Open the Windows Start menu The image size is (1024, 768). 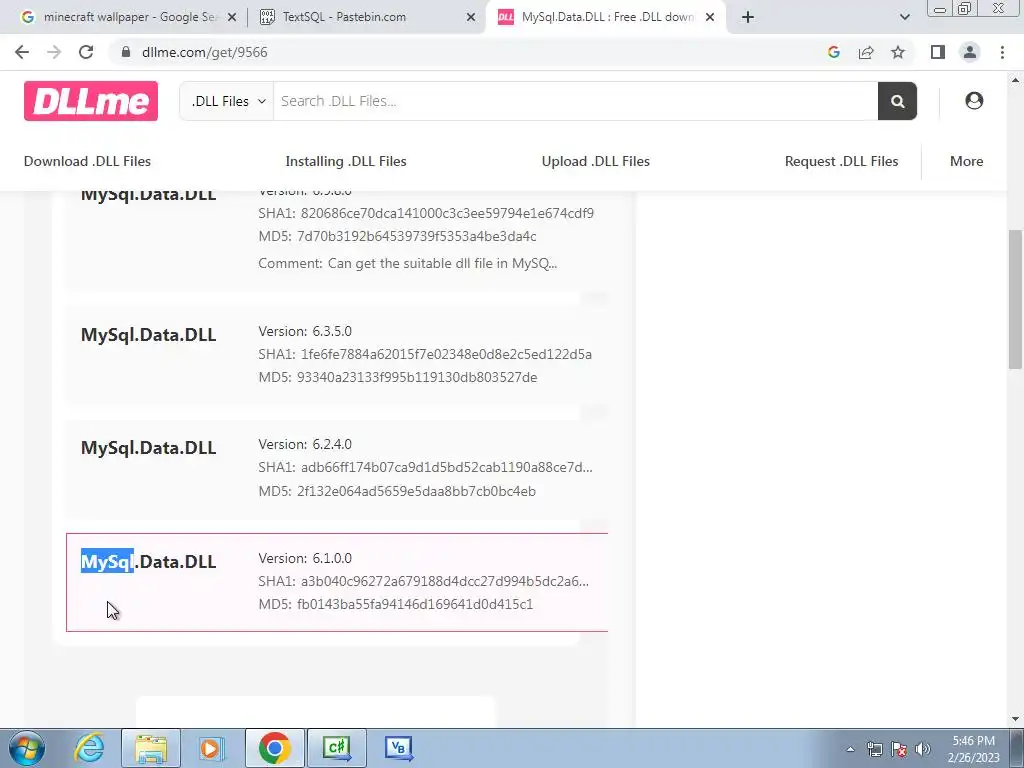(27, 748)
